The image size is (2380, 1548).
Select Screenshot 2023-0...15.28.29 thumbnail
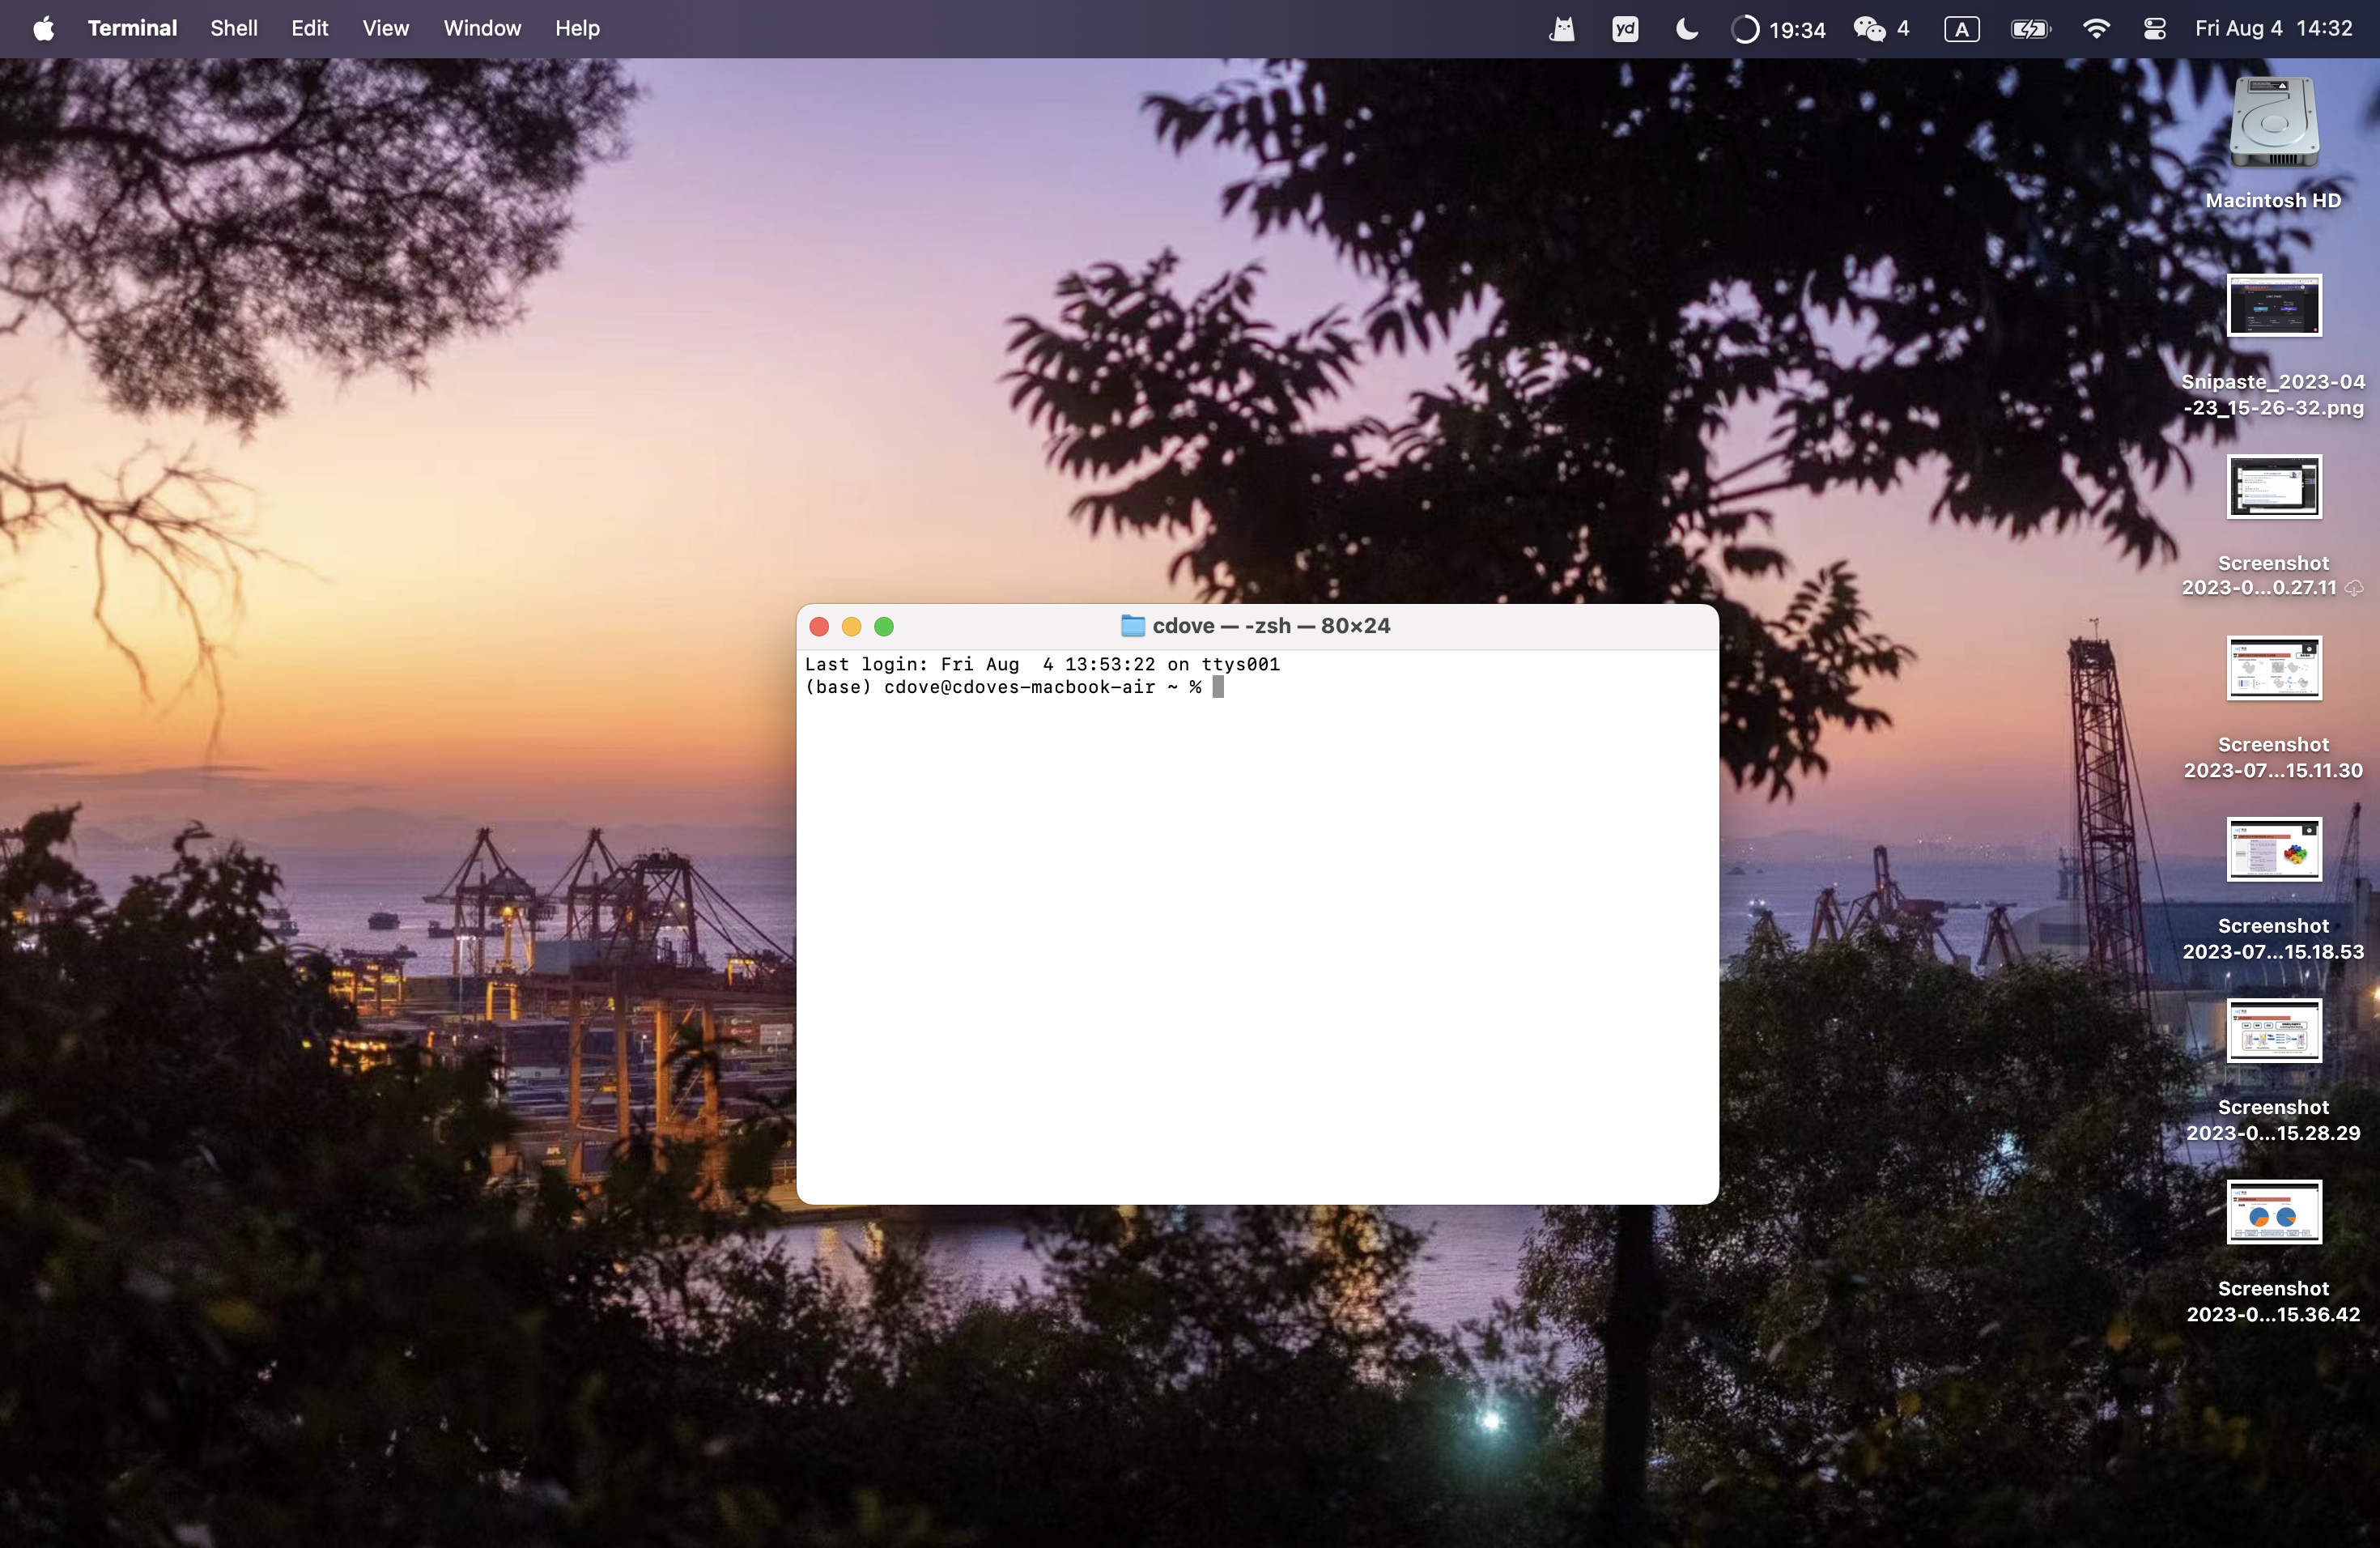[2274, 1030]
